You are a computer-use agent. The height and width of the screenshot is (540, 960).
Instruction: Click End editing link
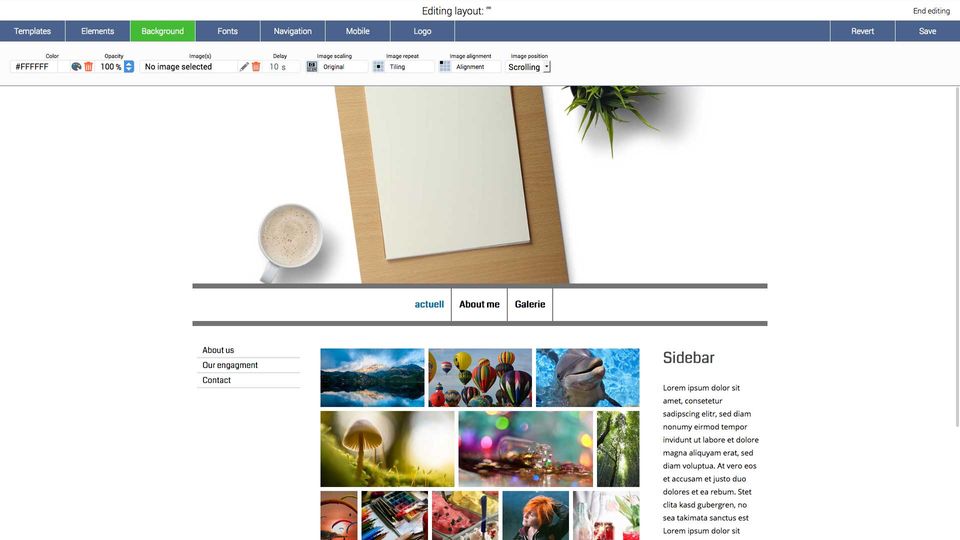(931, 11)
